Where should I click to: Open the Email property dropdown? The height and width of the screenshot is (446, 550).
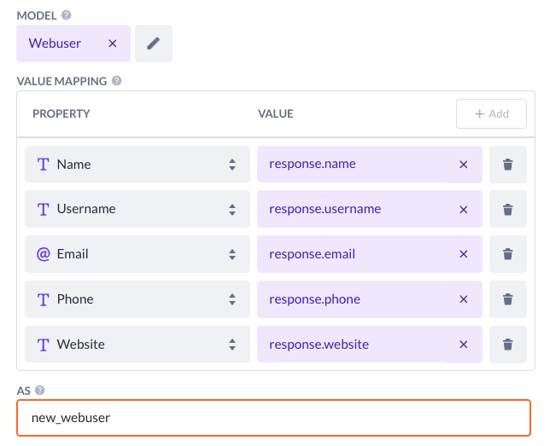tap(137, 254)
